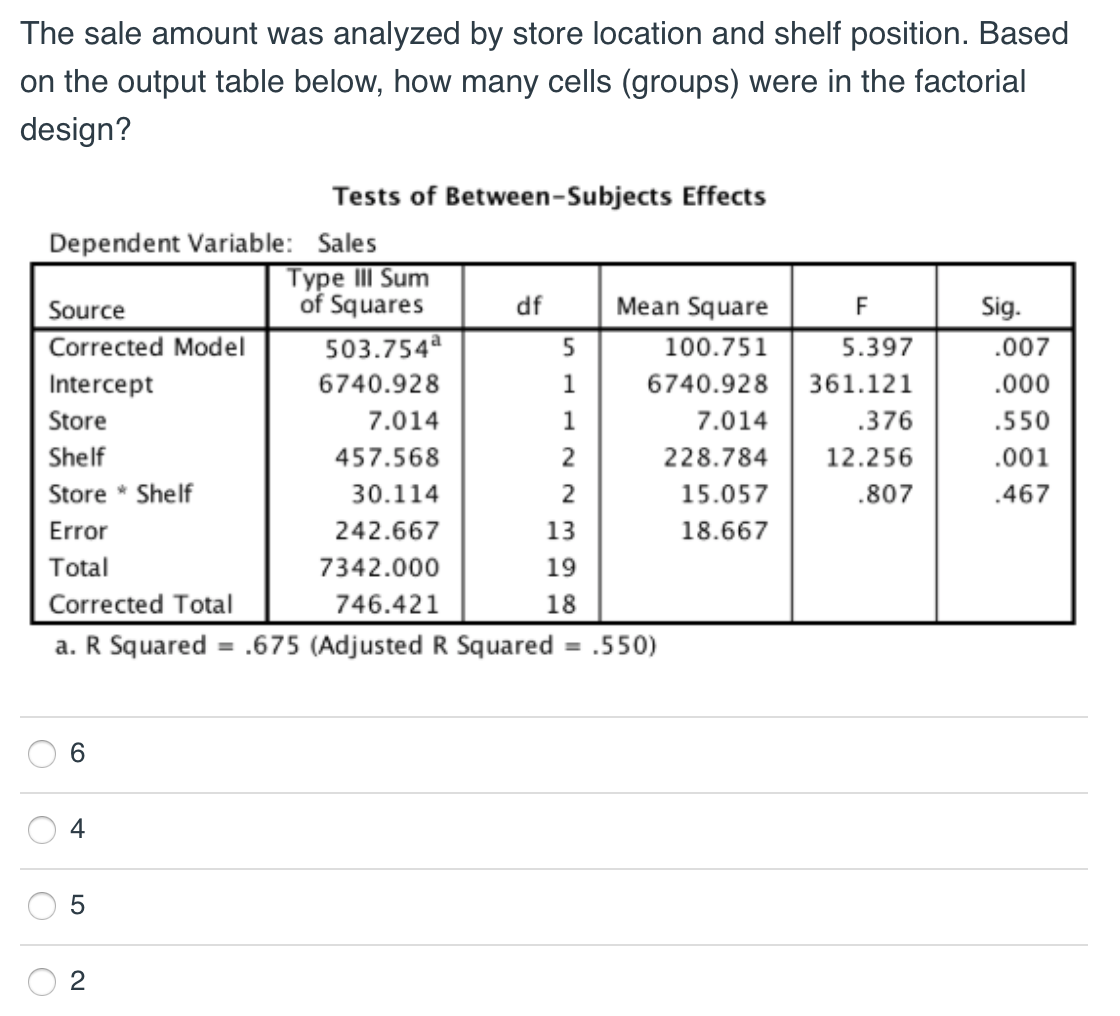Screen dimensions: 1120x1016
Task: Select the radio button for answer 2
Action: point(42,983)
